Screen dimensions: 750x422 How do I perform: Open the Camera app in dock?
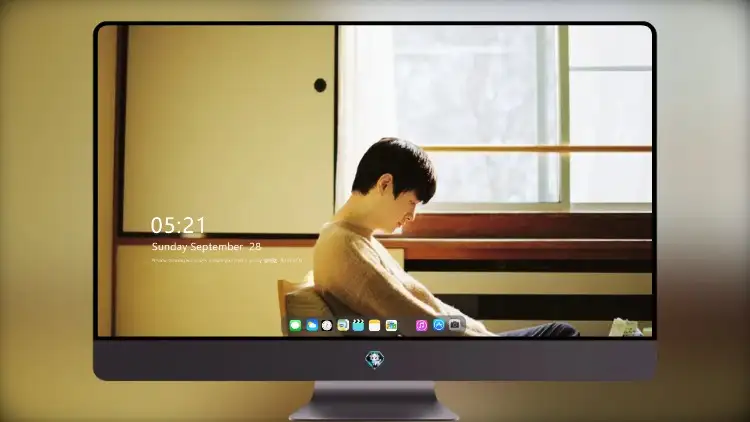pyautogui.click(x=455, y=325)
